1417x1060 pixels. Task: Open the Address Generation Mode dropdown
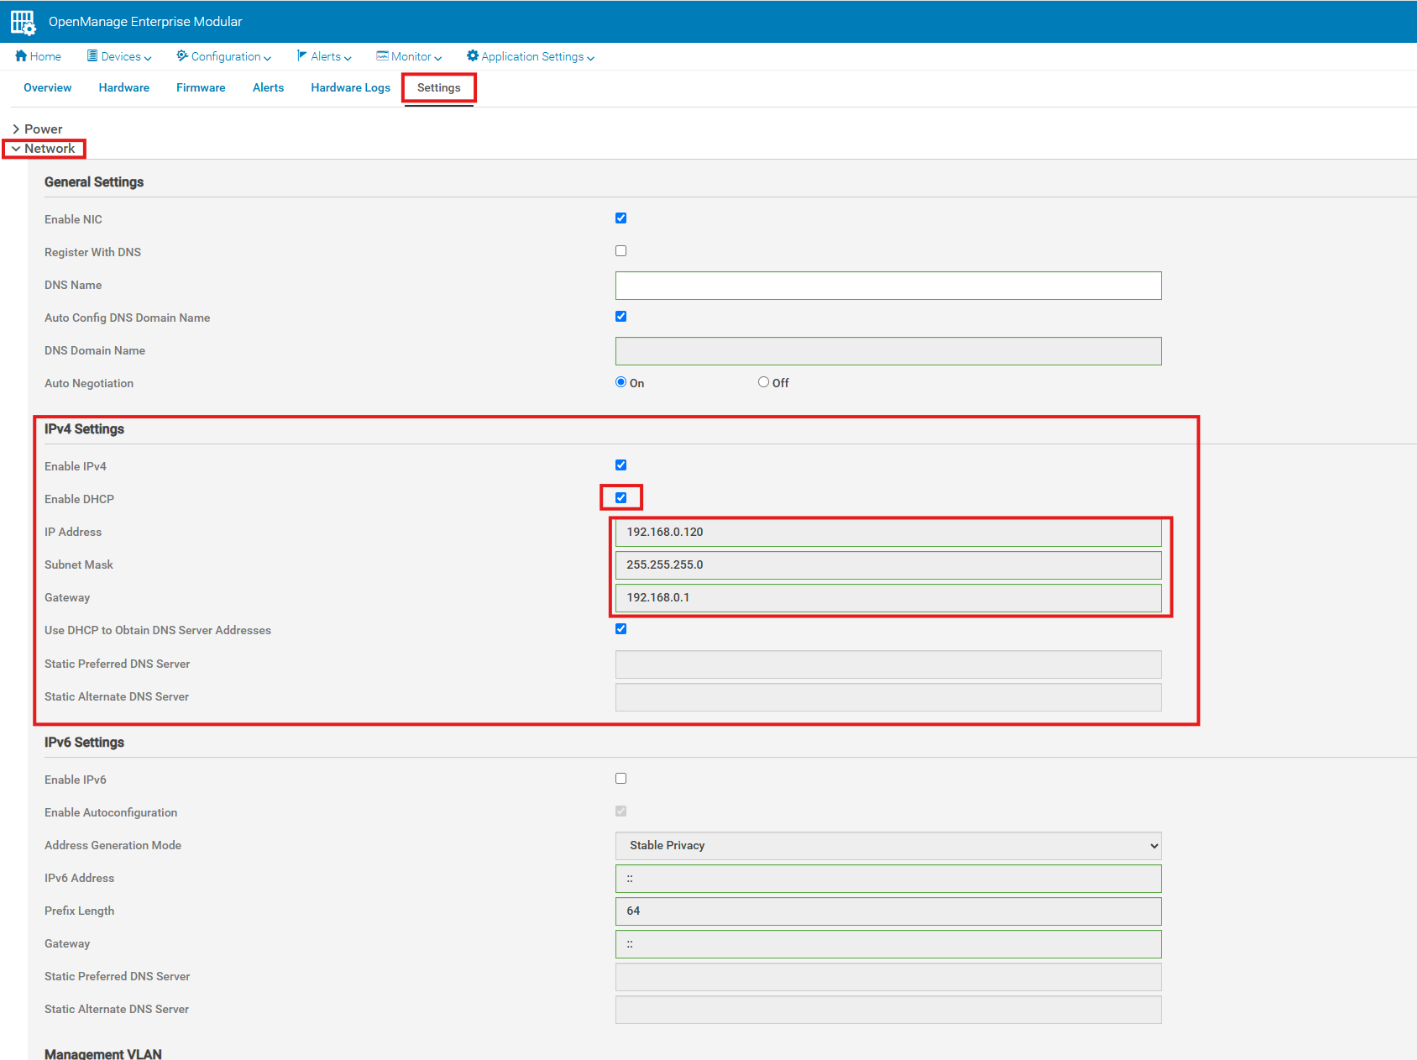click(x=888, y=846)
